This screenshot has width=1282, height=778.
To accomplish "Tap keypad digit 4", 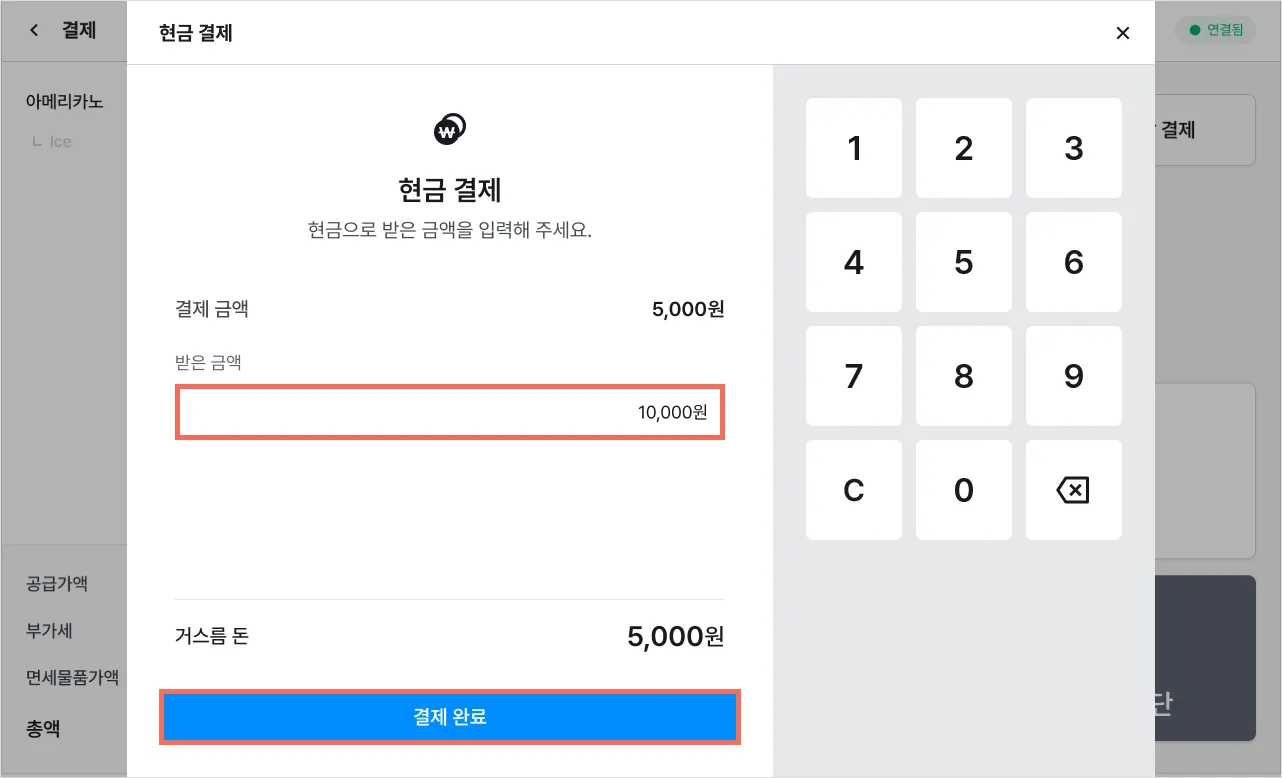I will (x=853, y=262).
